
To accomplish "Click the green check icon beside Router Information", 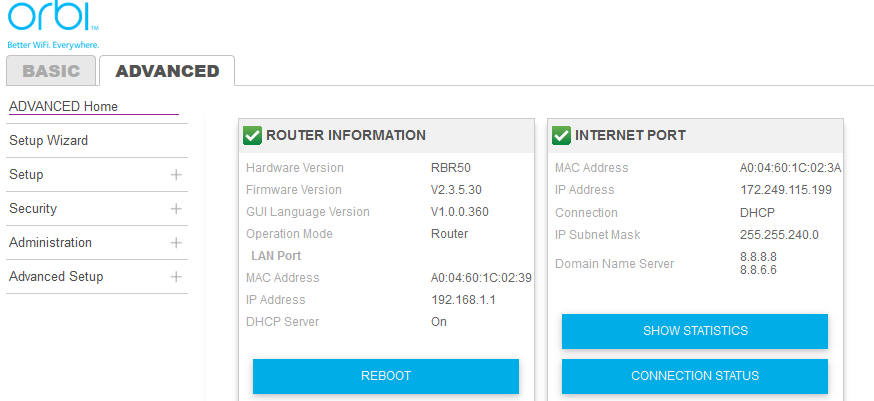I will click(x=253, y=135).
